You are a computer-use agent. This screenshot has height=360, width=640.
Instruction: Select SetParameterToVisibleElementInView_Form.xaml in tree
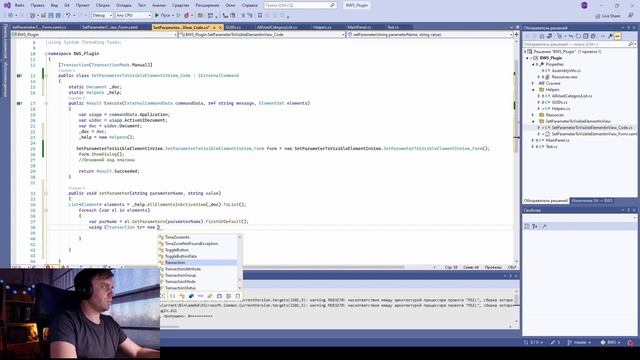click(594, 134)
